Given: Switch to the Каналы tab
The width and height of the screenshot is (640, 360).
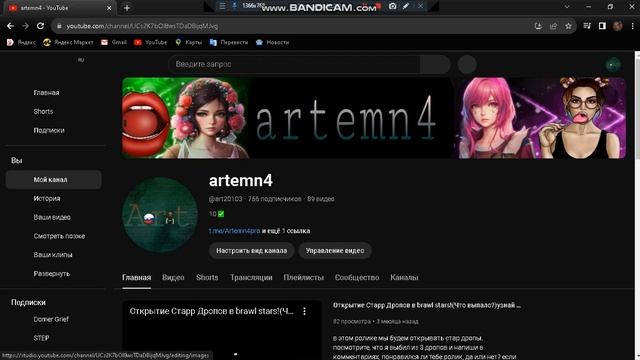Looking at the screenshot, I should [x=404, y=278].
